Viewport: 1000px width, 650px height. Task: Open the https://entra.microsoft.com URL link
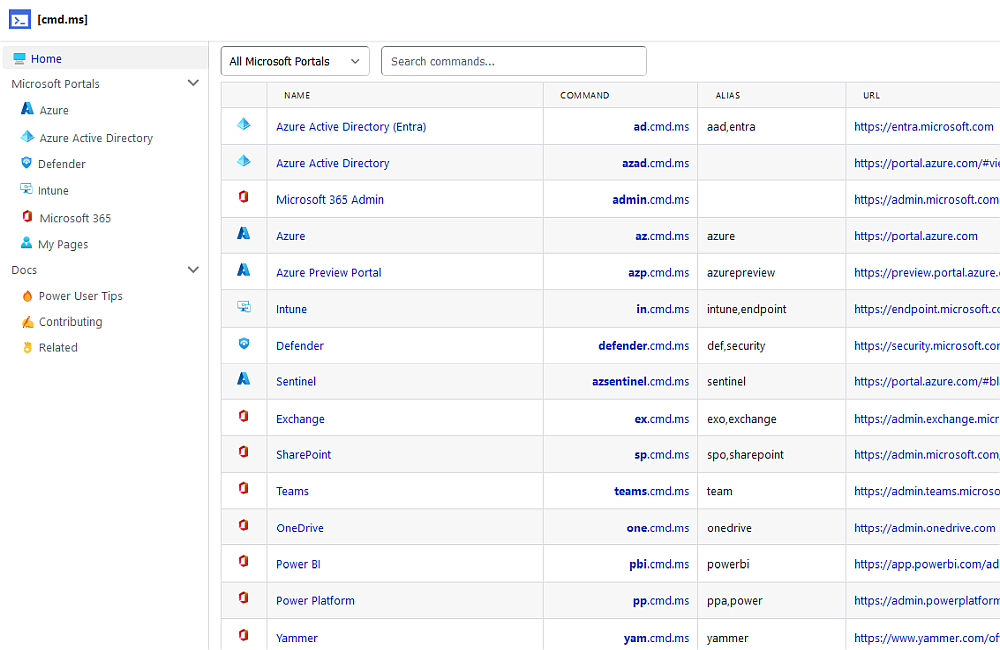[x=923, y=127]
